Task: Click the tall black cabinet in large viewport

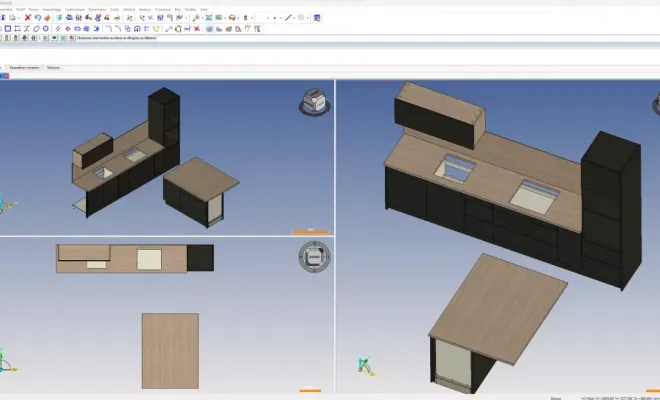Action: (611, 211)
